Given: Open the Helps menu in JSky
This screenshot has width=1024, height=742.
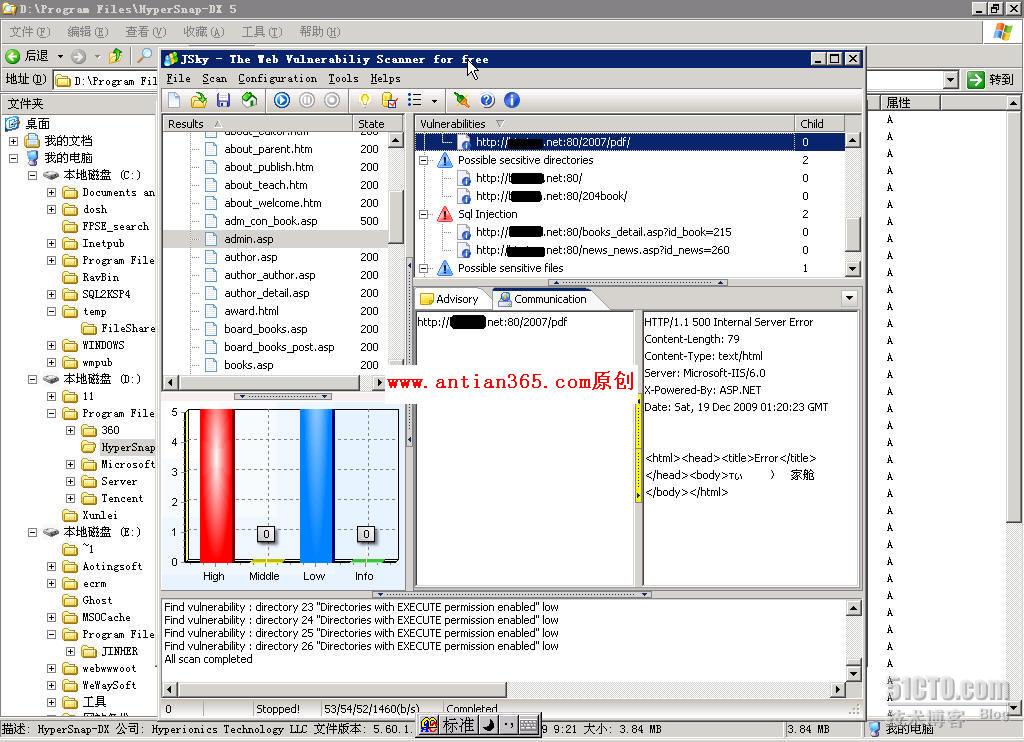Looking at the screenshot, I should (x=385, y=78).
